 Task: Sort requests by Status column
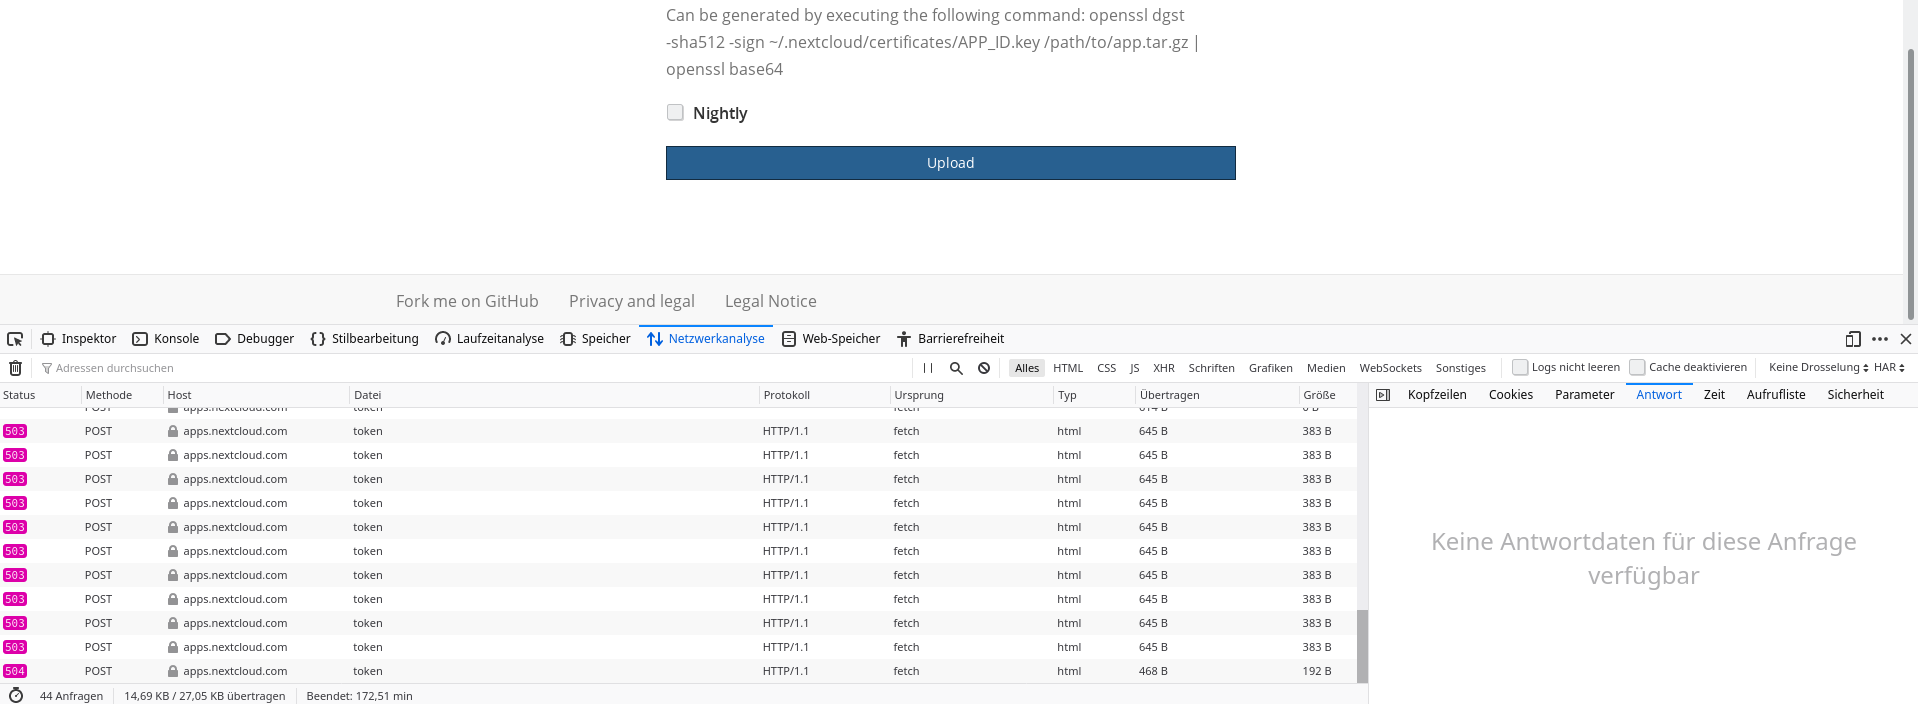[40, 395]
